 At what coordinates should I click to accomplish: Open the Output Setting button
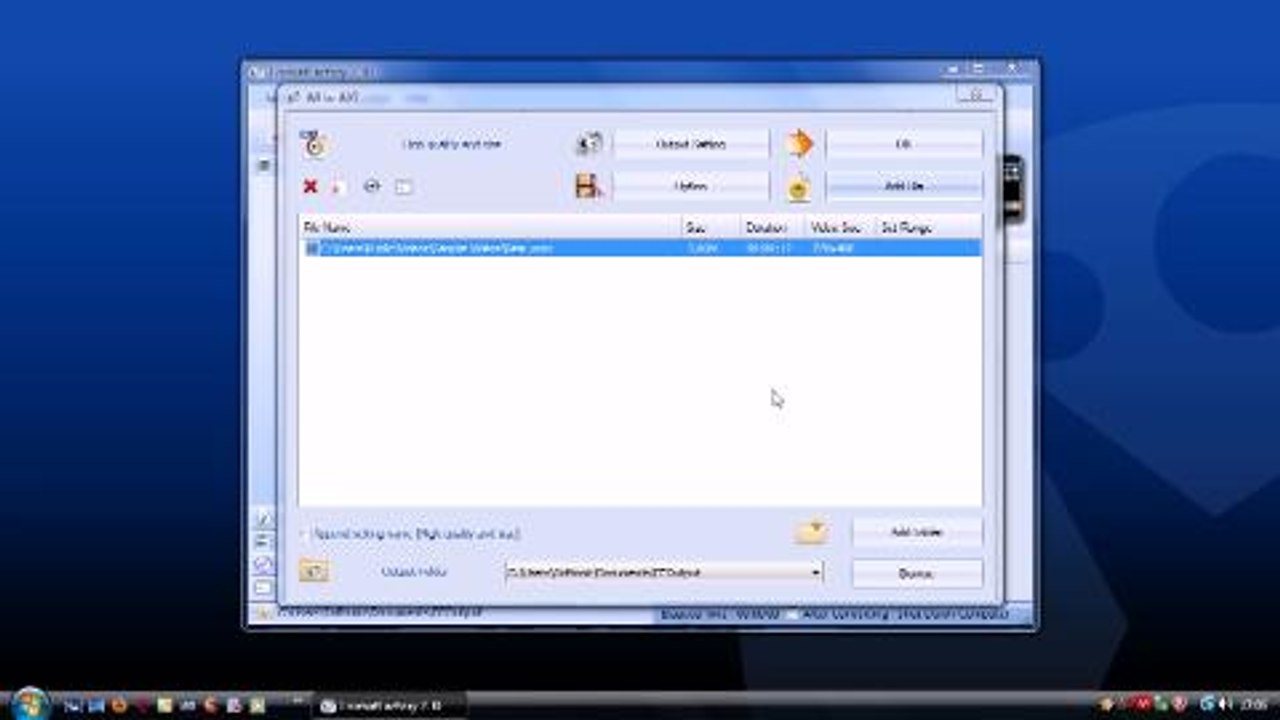point(691,144)
